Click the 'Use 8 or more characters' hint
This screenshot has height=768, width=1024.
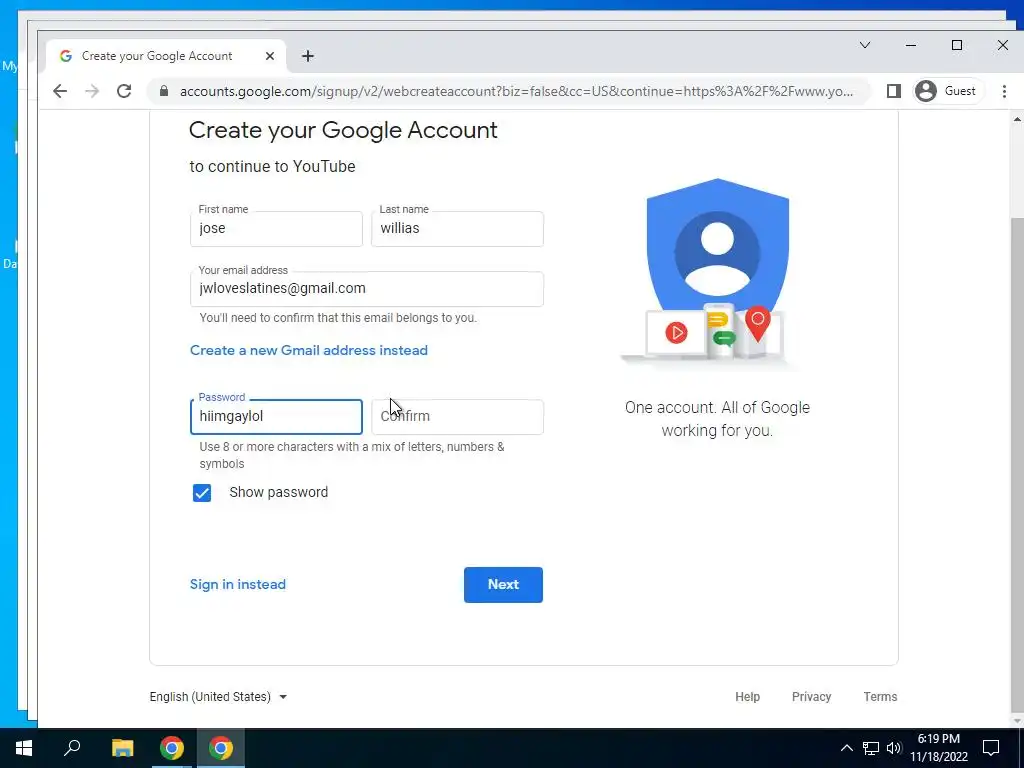point(352,455)
